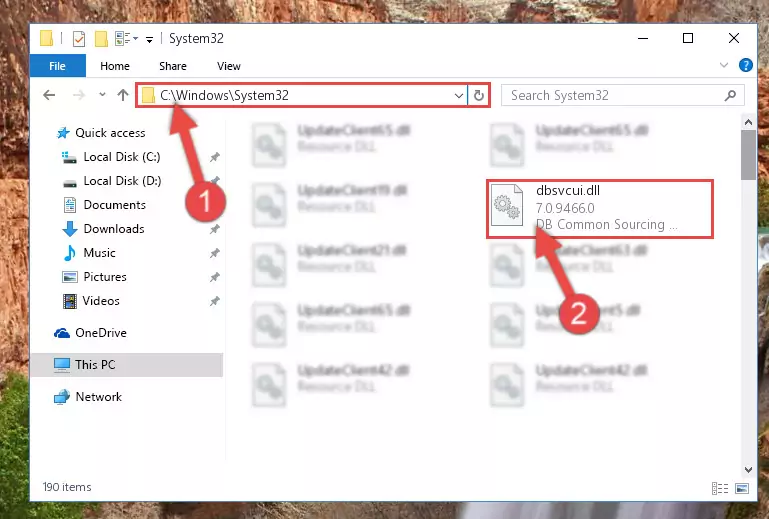This screenshot has height=519, width=769.
Task: Click pin icon next to Videos
Action: pyautogui.click(x=214, y=301)
